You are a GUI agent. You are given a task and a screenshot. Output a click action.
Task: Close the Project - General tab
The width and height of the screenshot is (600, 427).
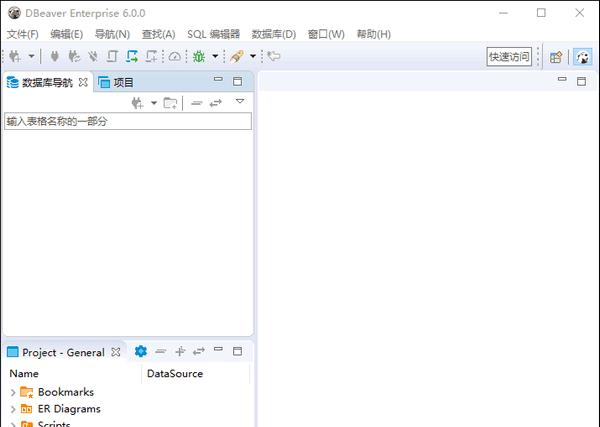point(116,352)
